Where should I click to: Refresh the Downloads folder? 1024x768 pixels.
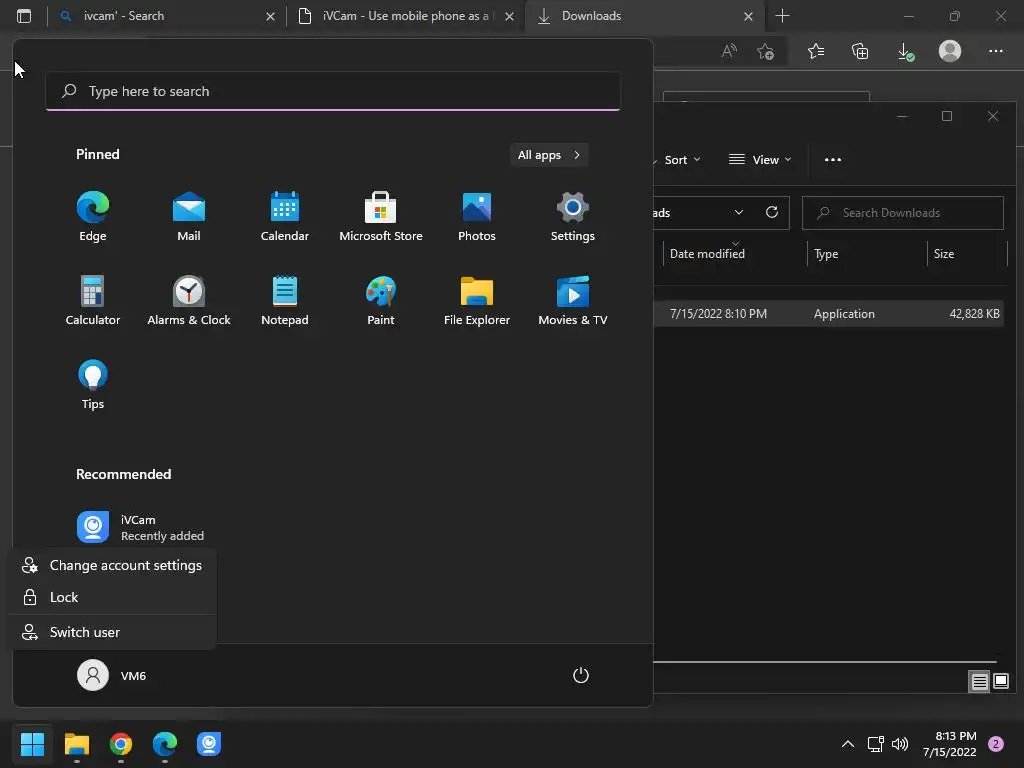point(772,212)
